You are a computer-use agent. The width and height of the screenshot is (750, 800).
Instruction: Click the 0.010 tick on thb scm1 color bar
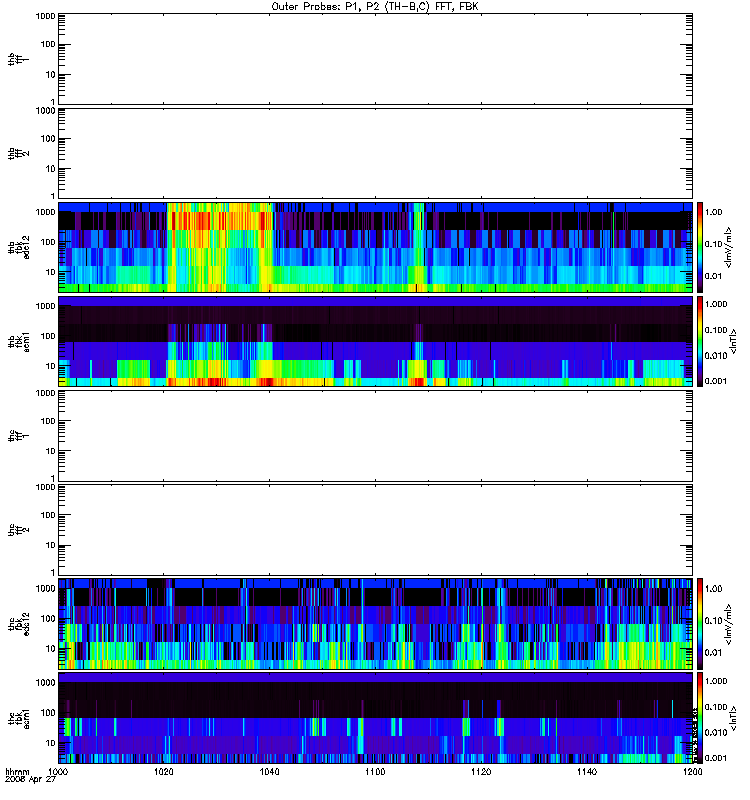pos(716,356)
